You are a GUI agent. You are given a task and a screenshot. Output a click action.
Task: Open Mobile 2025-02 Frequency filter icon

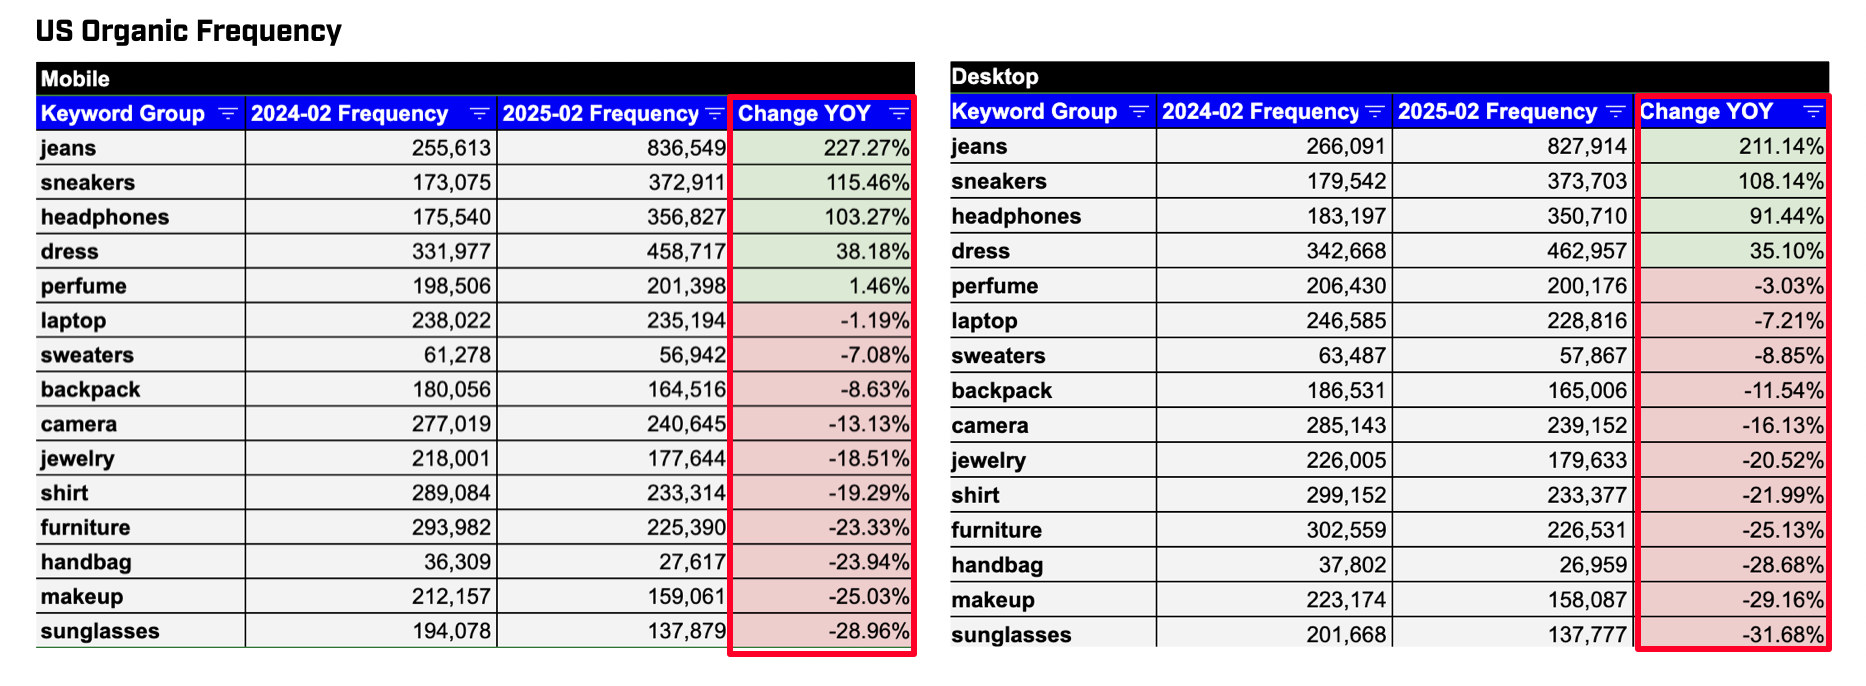(x=715, y=114)
